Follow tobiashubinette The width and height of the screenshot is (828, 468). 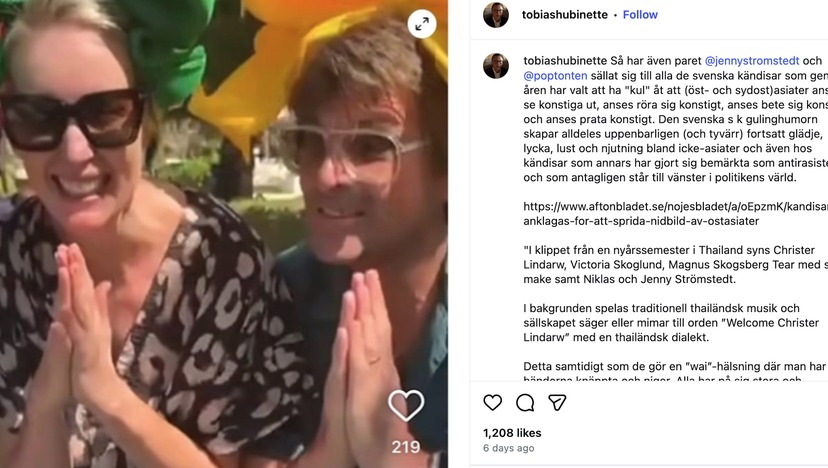pyautogui.click(x=640, y=15)
